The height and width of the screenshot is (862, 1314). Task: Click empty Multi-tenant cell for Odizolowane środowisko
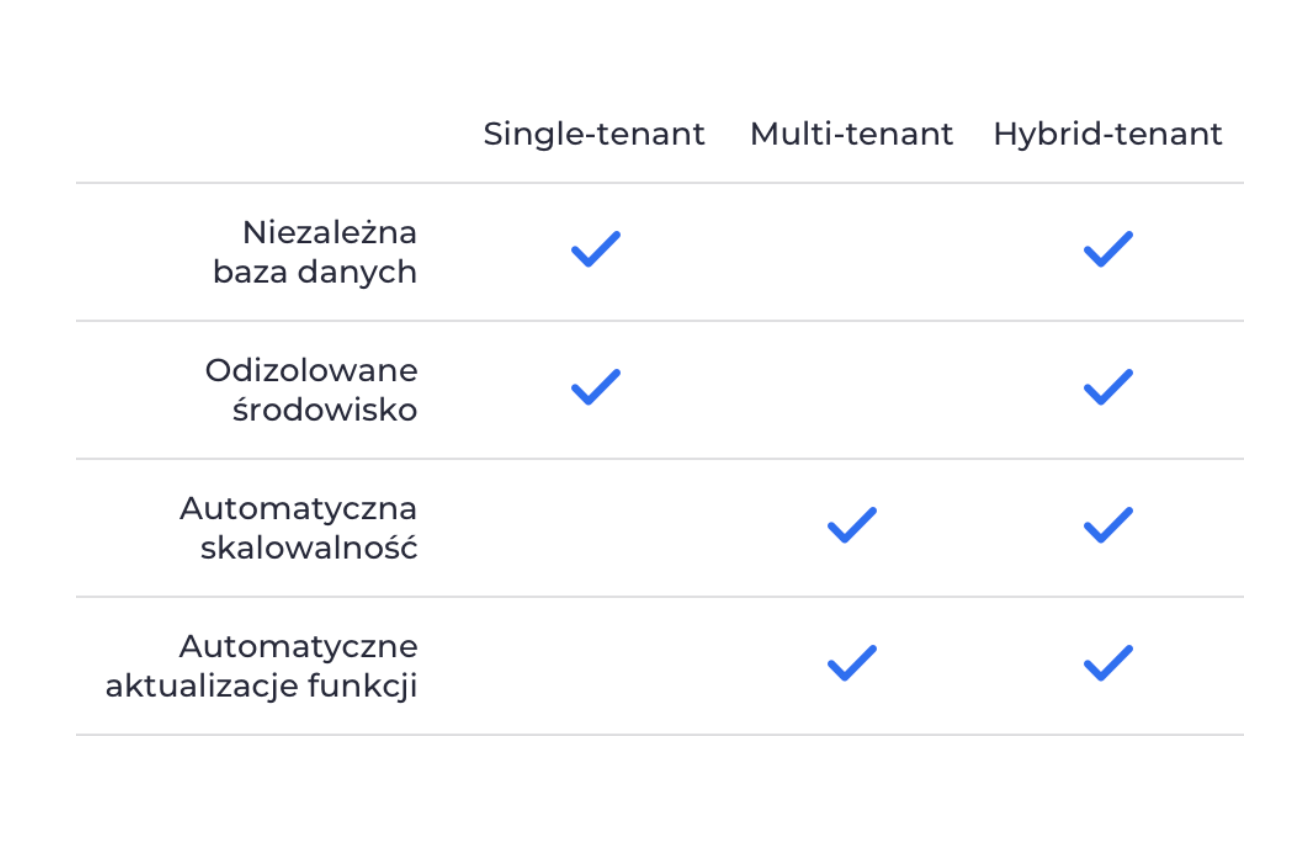(852, 390)
